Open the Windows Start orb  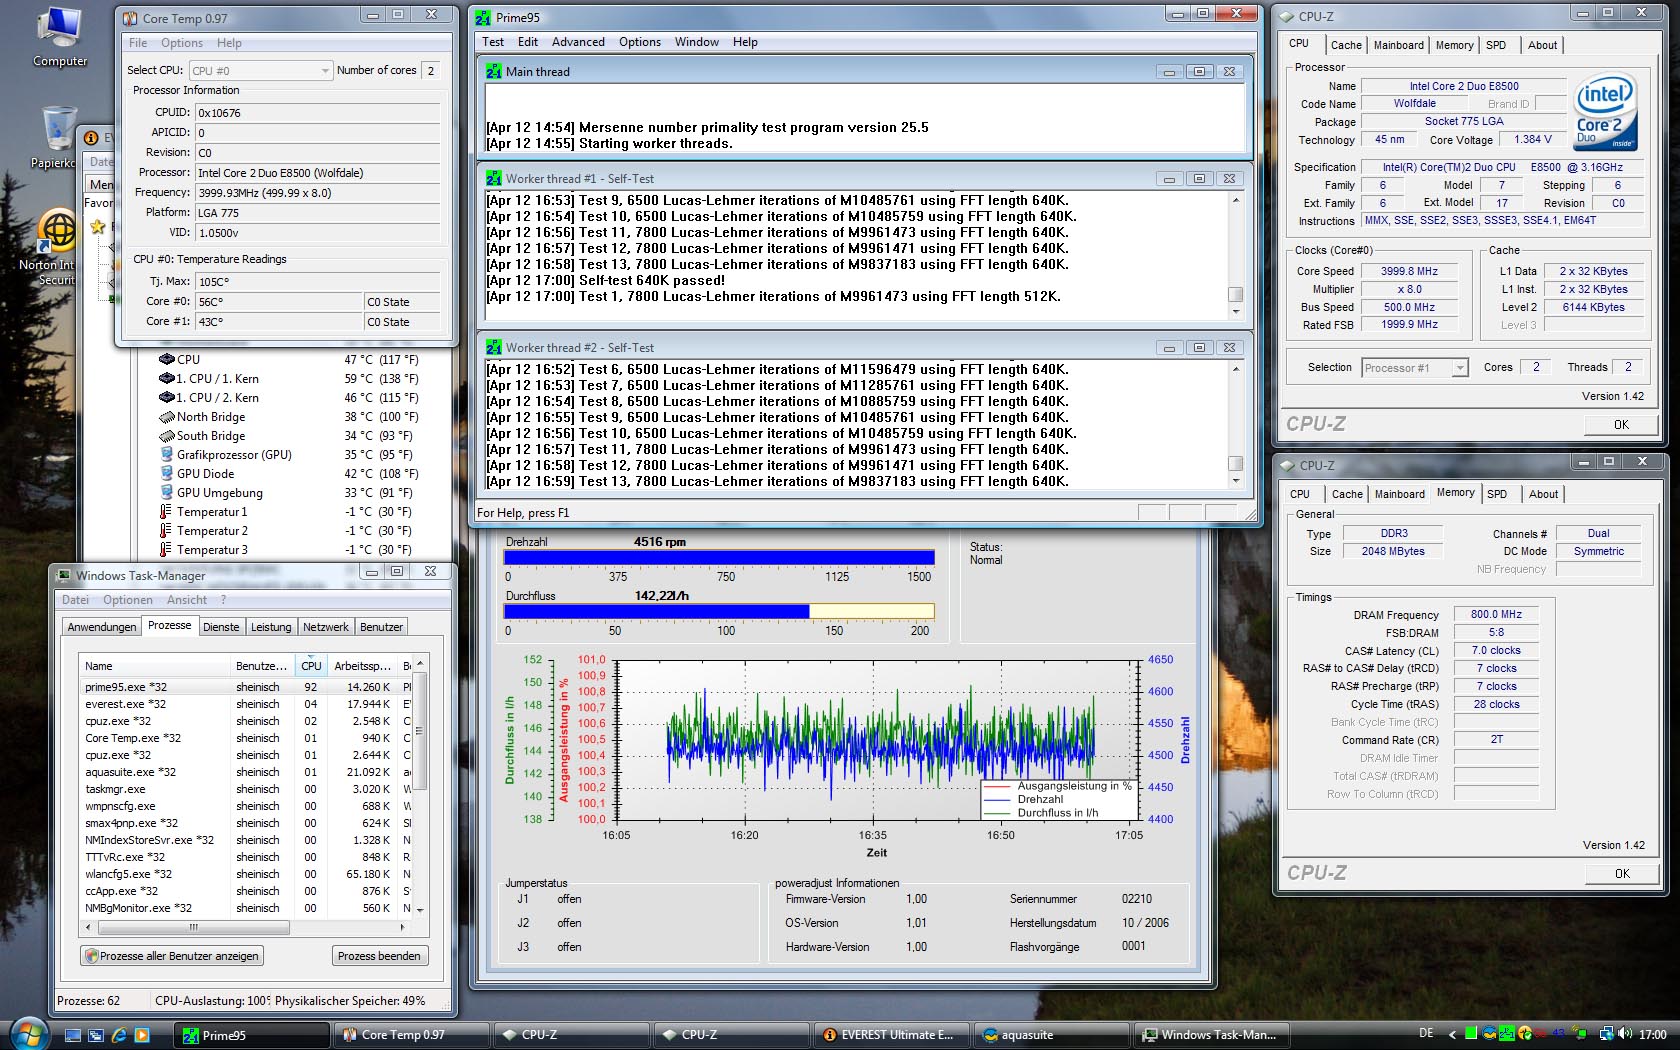(28, 1033)
